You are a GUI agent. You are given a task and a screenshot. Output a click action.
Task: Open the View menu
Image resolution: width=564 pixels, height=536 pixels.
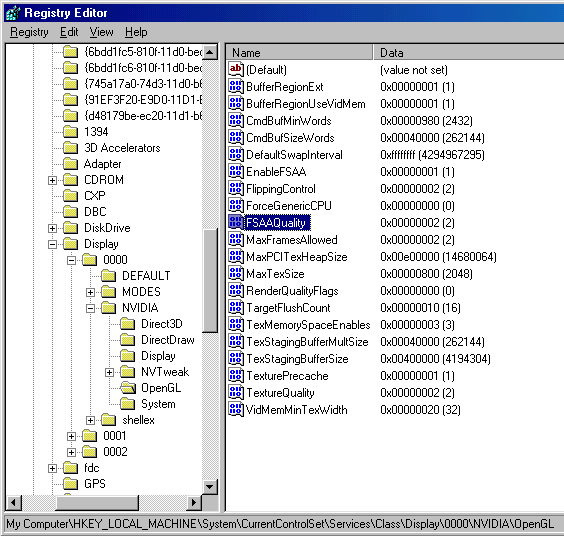pyautogui.click(x=101, y=32)
